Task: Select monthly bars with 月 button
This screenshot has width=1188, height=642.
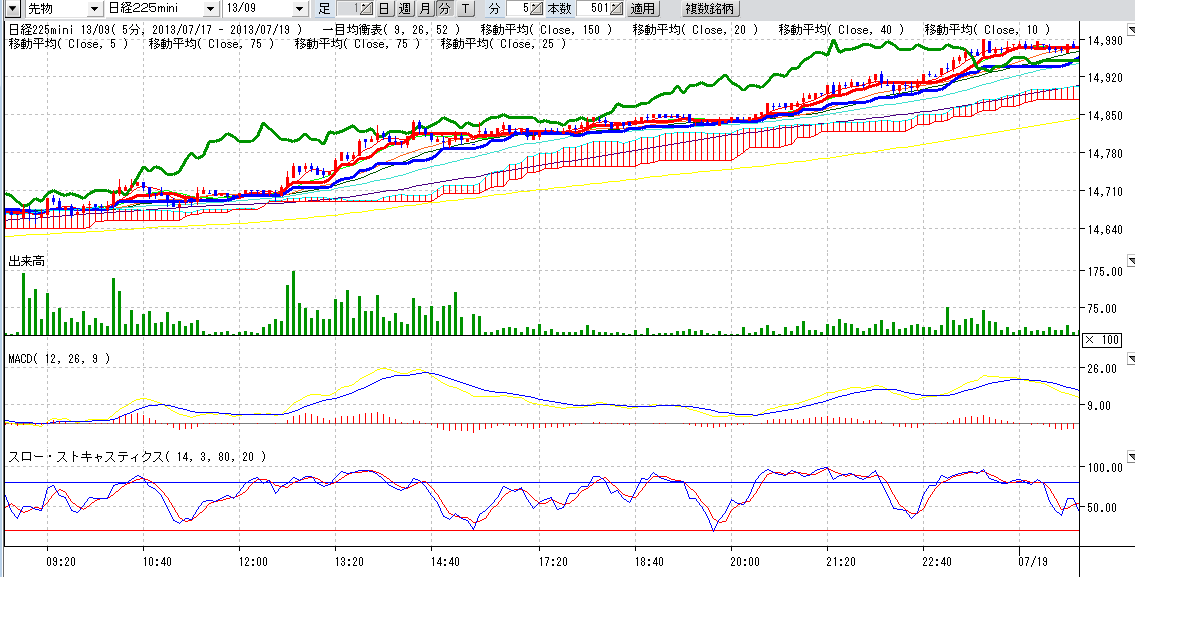Action: [x=424, y=8]
